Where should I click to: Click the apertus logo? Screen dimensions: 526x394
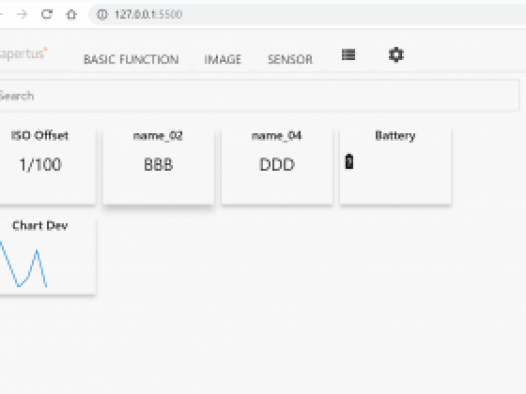[x=23, y=54]
